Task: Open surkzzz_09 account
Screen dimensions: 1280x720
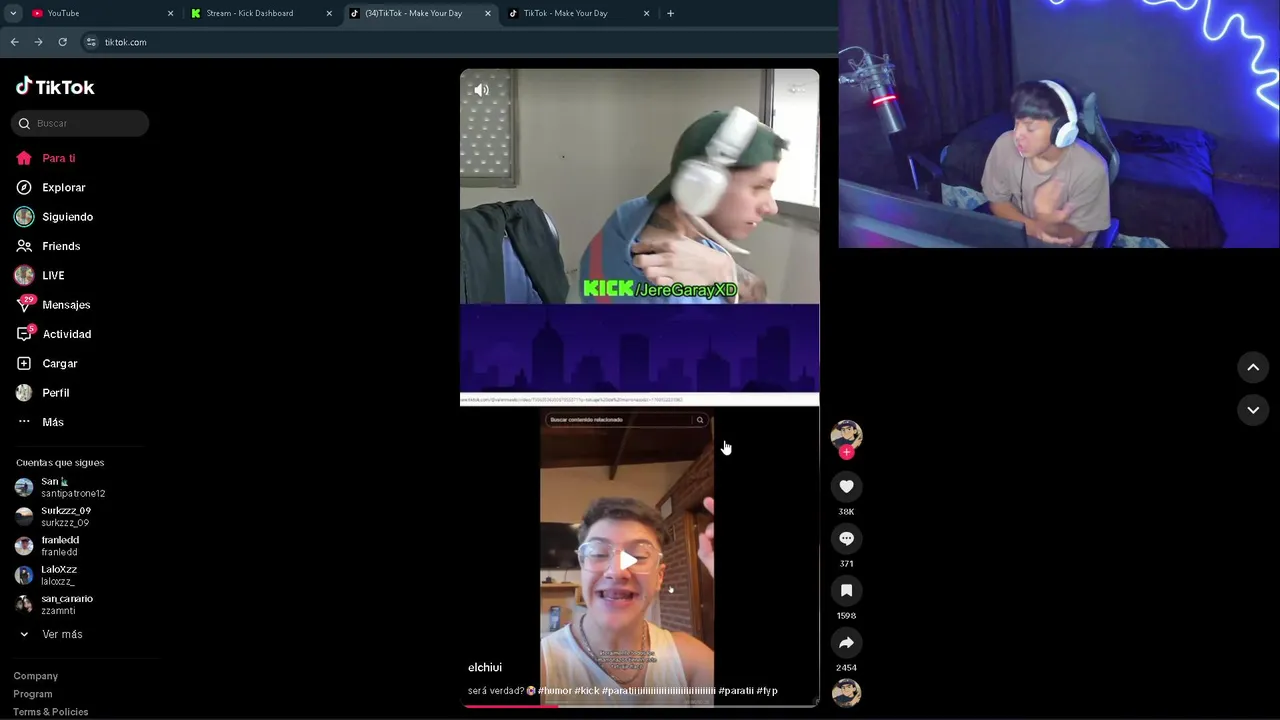Action: [65, 516]
